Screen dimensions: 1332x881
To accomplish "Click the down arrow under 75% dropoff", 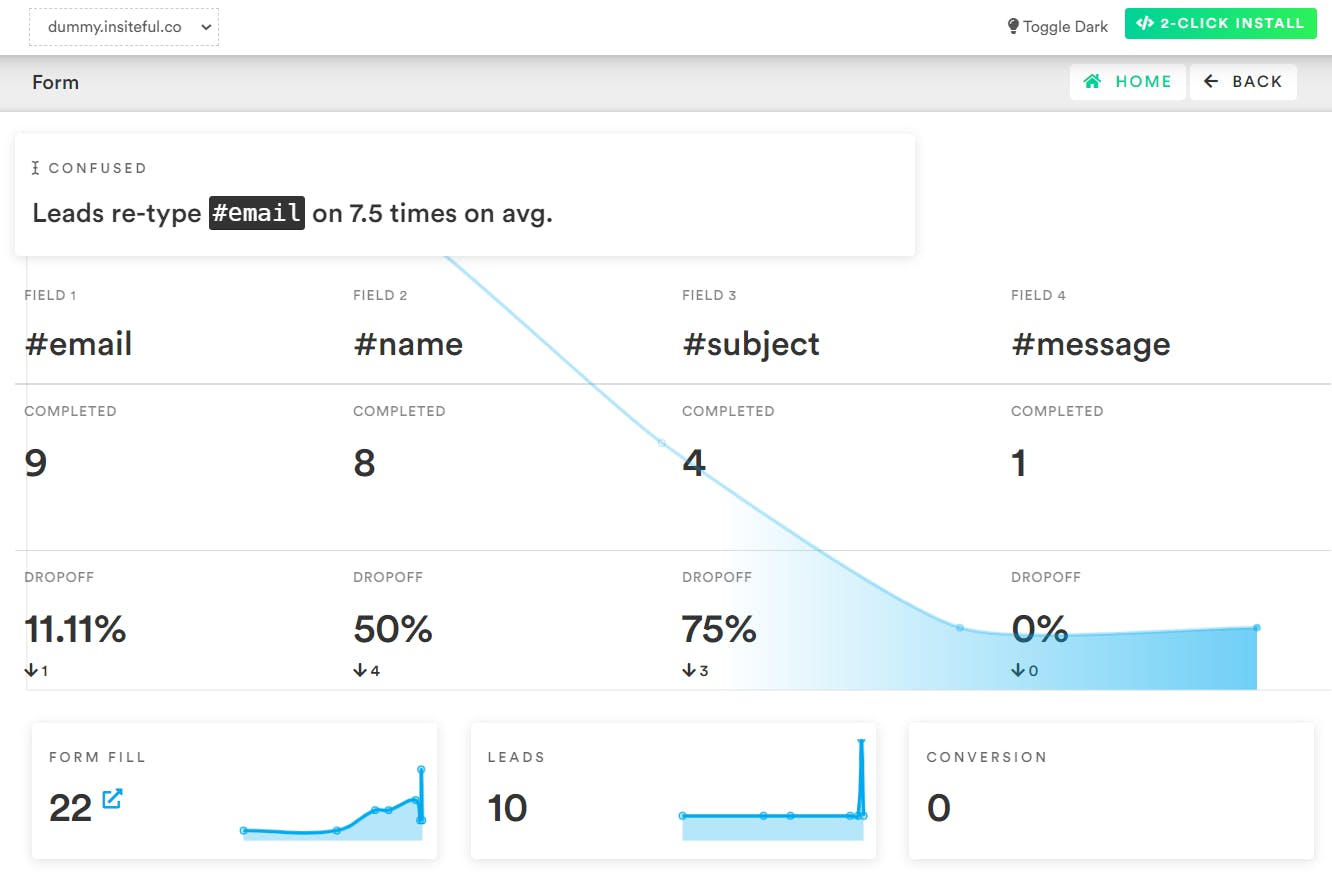I will [689, 671].
